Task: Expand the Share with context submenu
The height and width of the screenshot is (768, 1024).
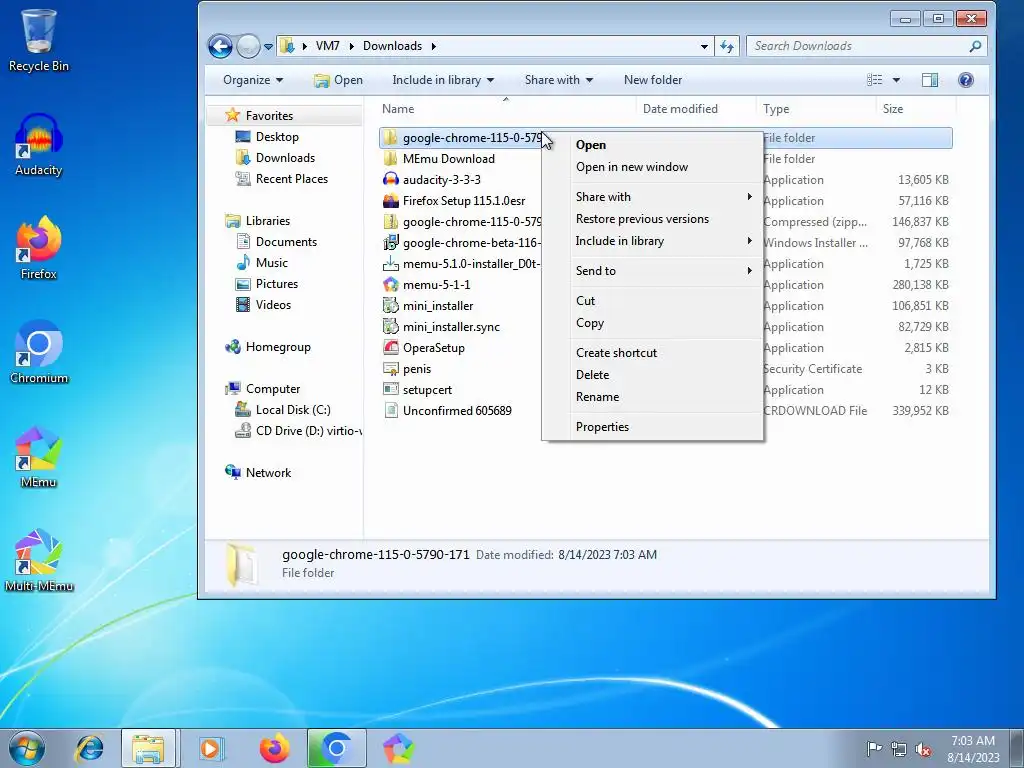Action: click(x=653, y=197)
